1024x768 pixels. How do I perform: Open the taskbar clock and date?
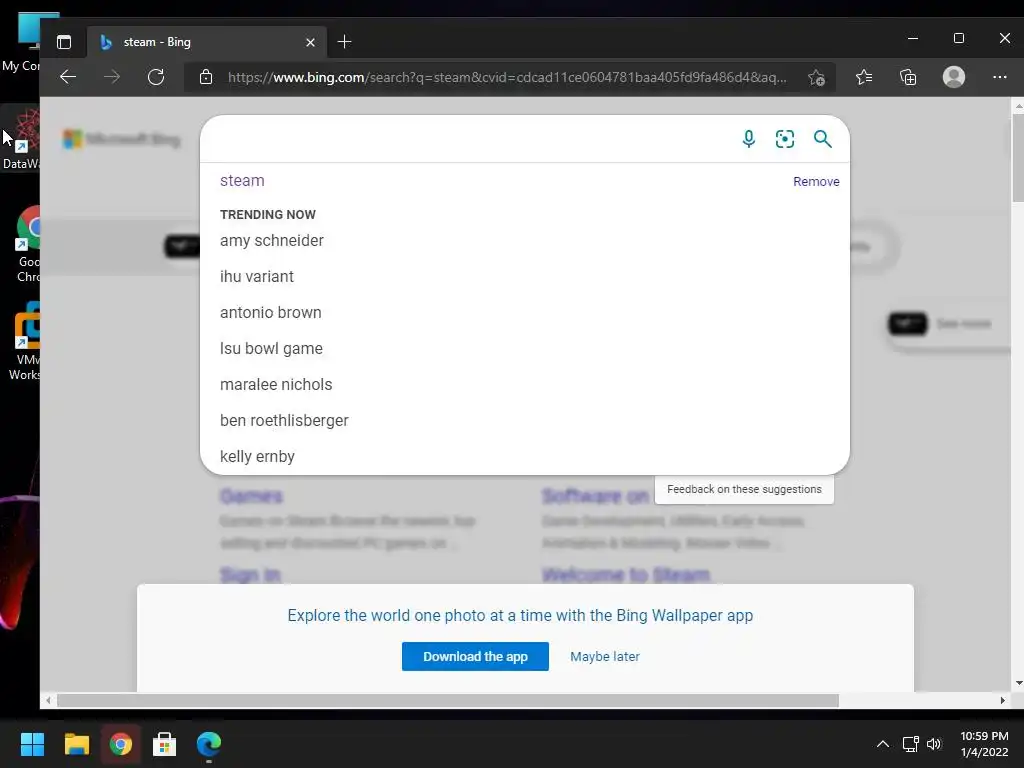pos(984,744)
